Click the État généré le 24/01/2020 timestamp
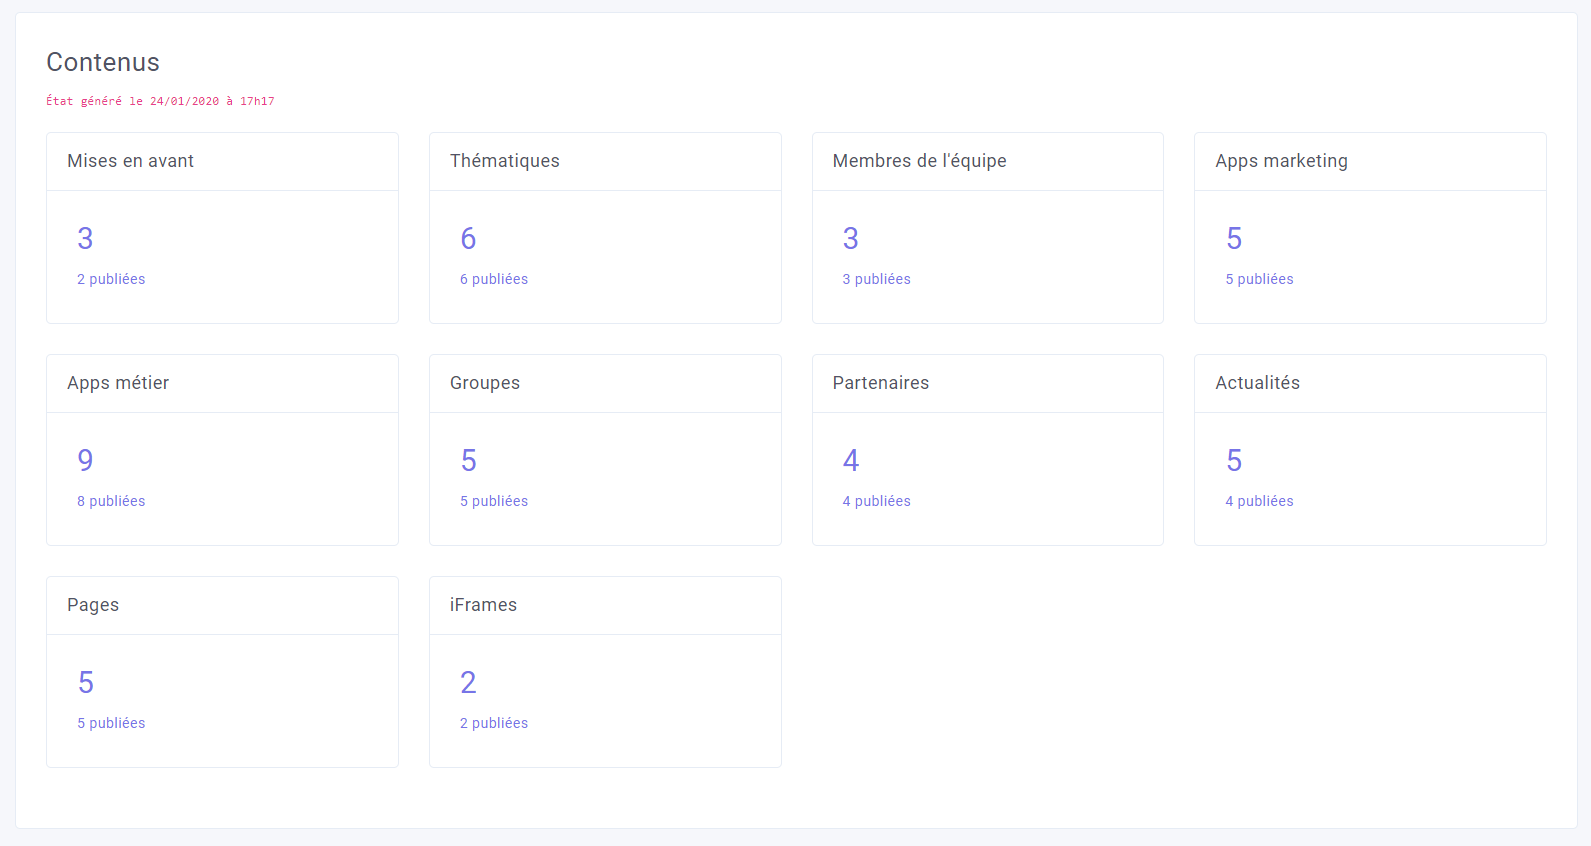1591x846 pixels. coord(160,101)
